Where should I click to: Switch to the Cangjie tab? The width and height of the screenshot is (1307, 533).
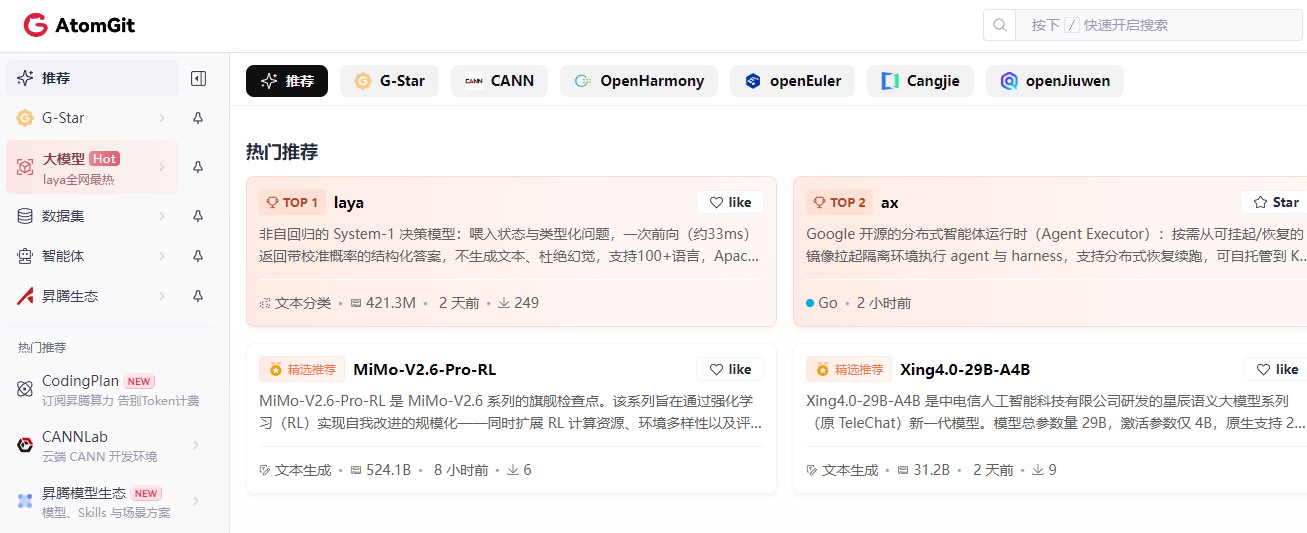pos(920,81)
